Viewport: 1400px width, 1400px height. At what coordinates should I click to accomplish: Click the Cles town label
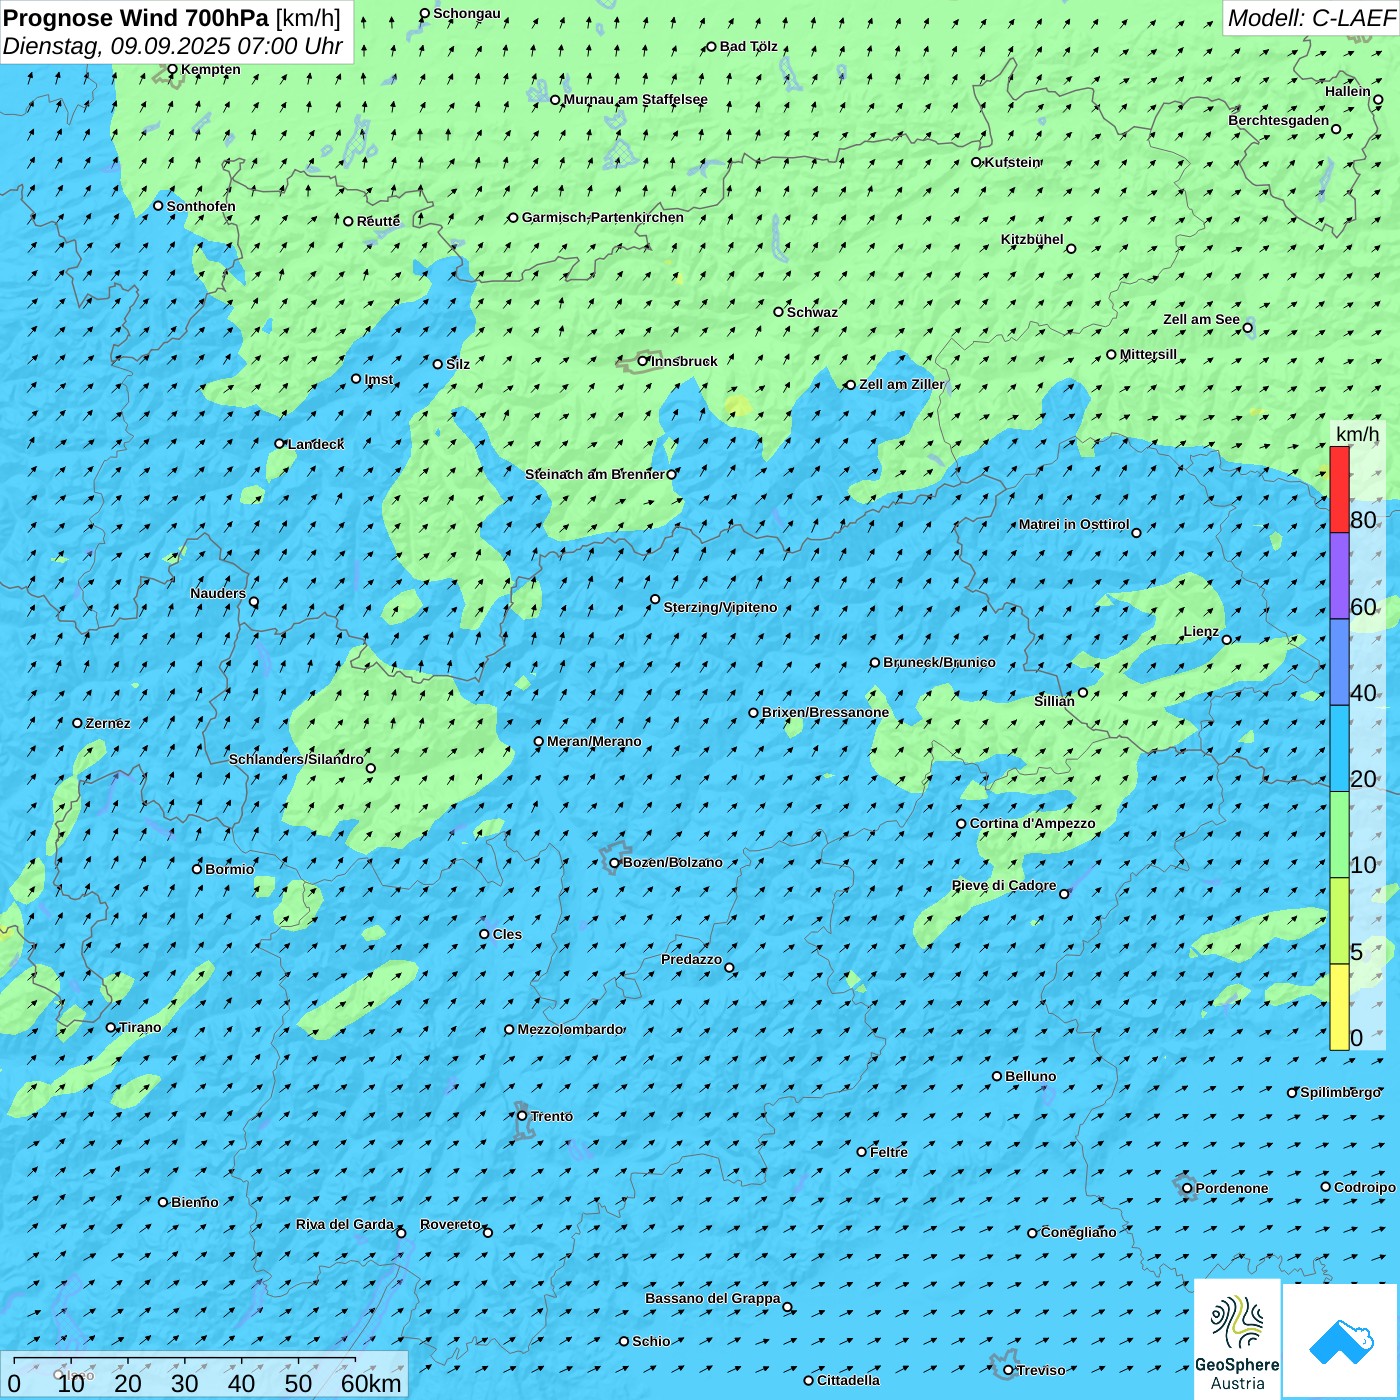click(507, 934)
